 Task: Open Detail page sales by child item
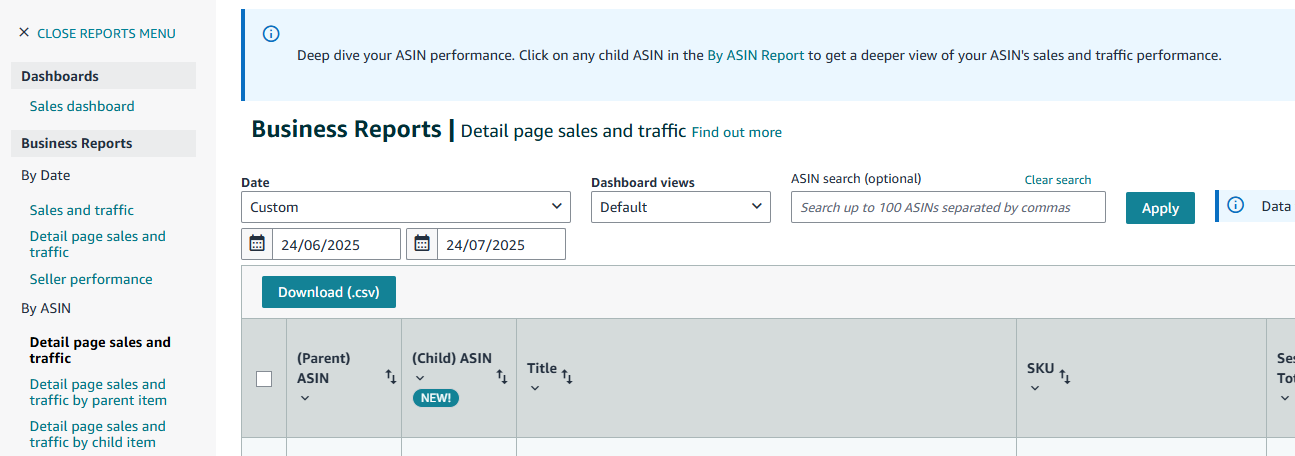[x=98, y=434]
